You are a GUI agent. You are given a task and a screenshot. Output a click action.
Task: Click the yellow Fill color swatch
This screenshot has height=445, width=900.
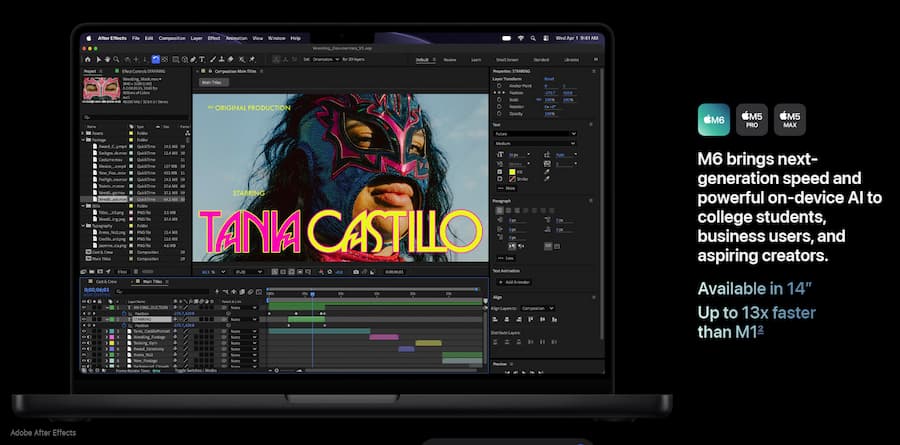tap(513, 172)
